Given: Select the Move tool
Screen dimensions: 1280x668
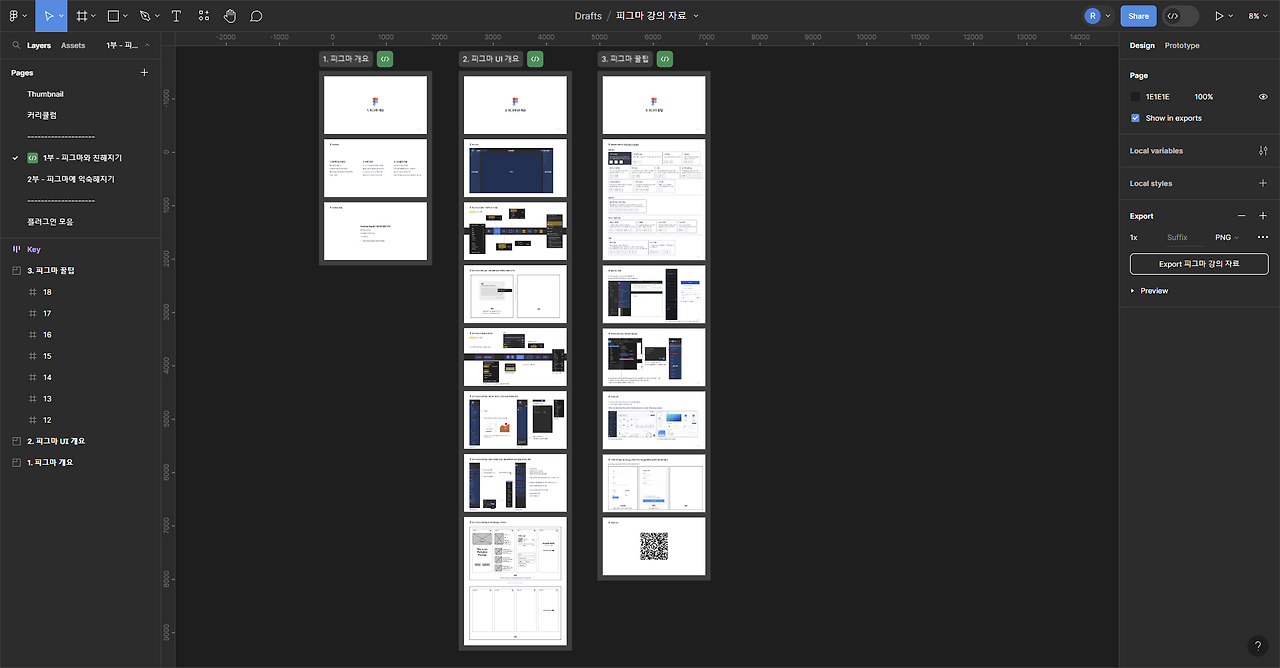Looking at the screenshot, I should pyautogui.click(x=48, y=16).
